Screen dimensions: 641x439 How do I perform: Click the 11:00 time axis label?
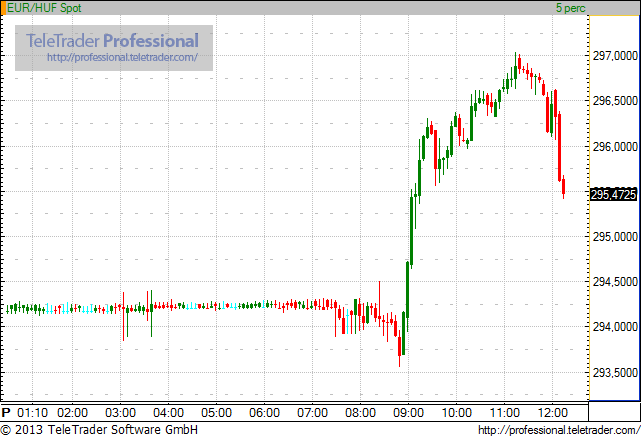[504, 413]
